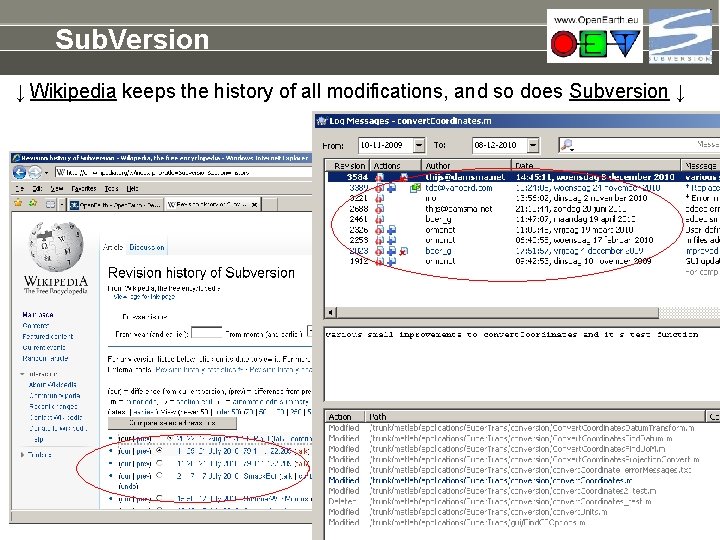This screenshot has width=720, height=540.
Task: Open the Article tab on Wikipedia
Action: point(113,247)
